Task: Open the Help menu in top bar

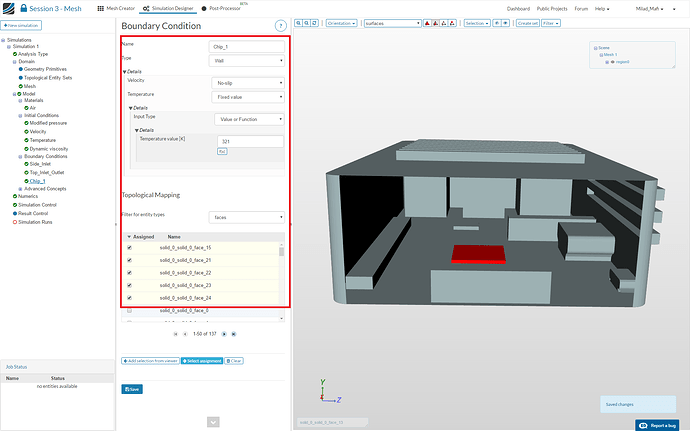Action: pyautogui.click(x=601, y=8)
